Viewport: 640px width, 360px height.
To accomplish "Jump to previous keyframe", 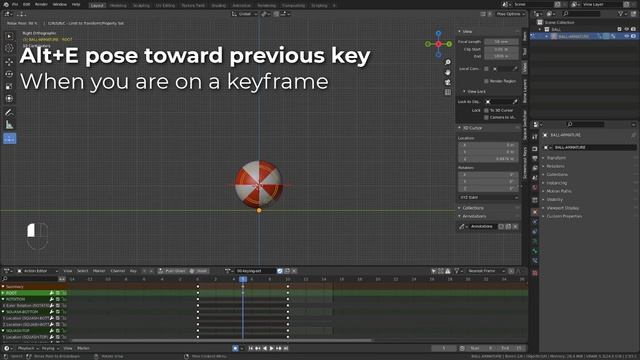I will click(x=258, y=348).
